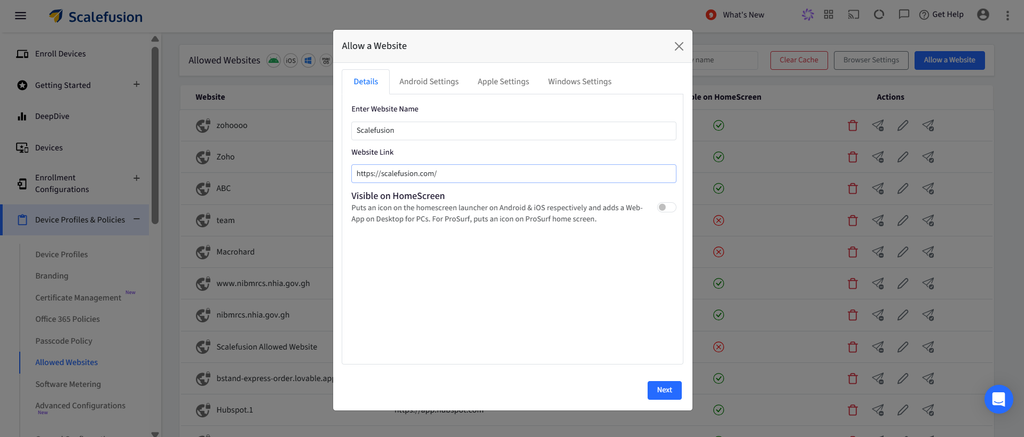Open the chat message icon in header

point(904,14)
